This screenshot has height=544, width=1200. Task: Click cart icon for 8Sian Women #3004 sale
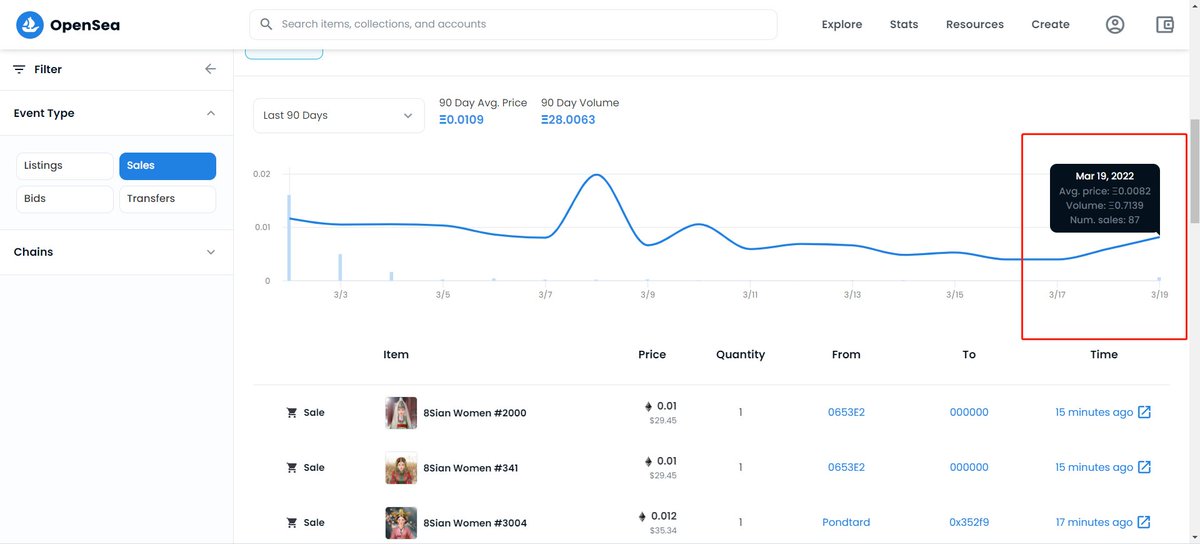[x=292, y=522]
